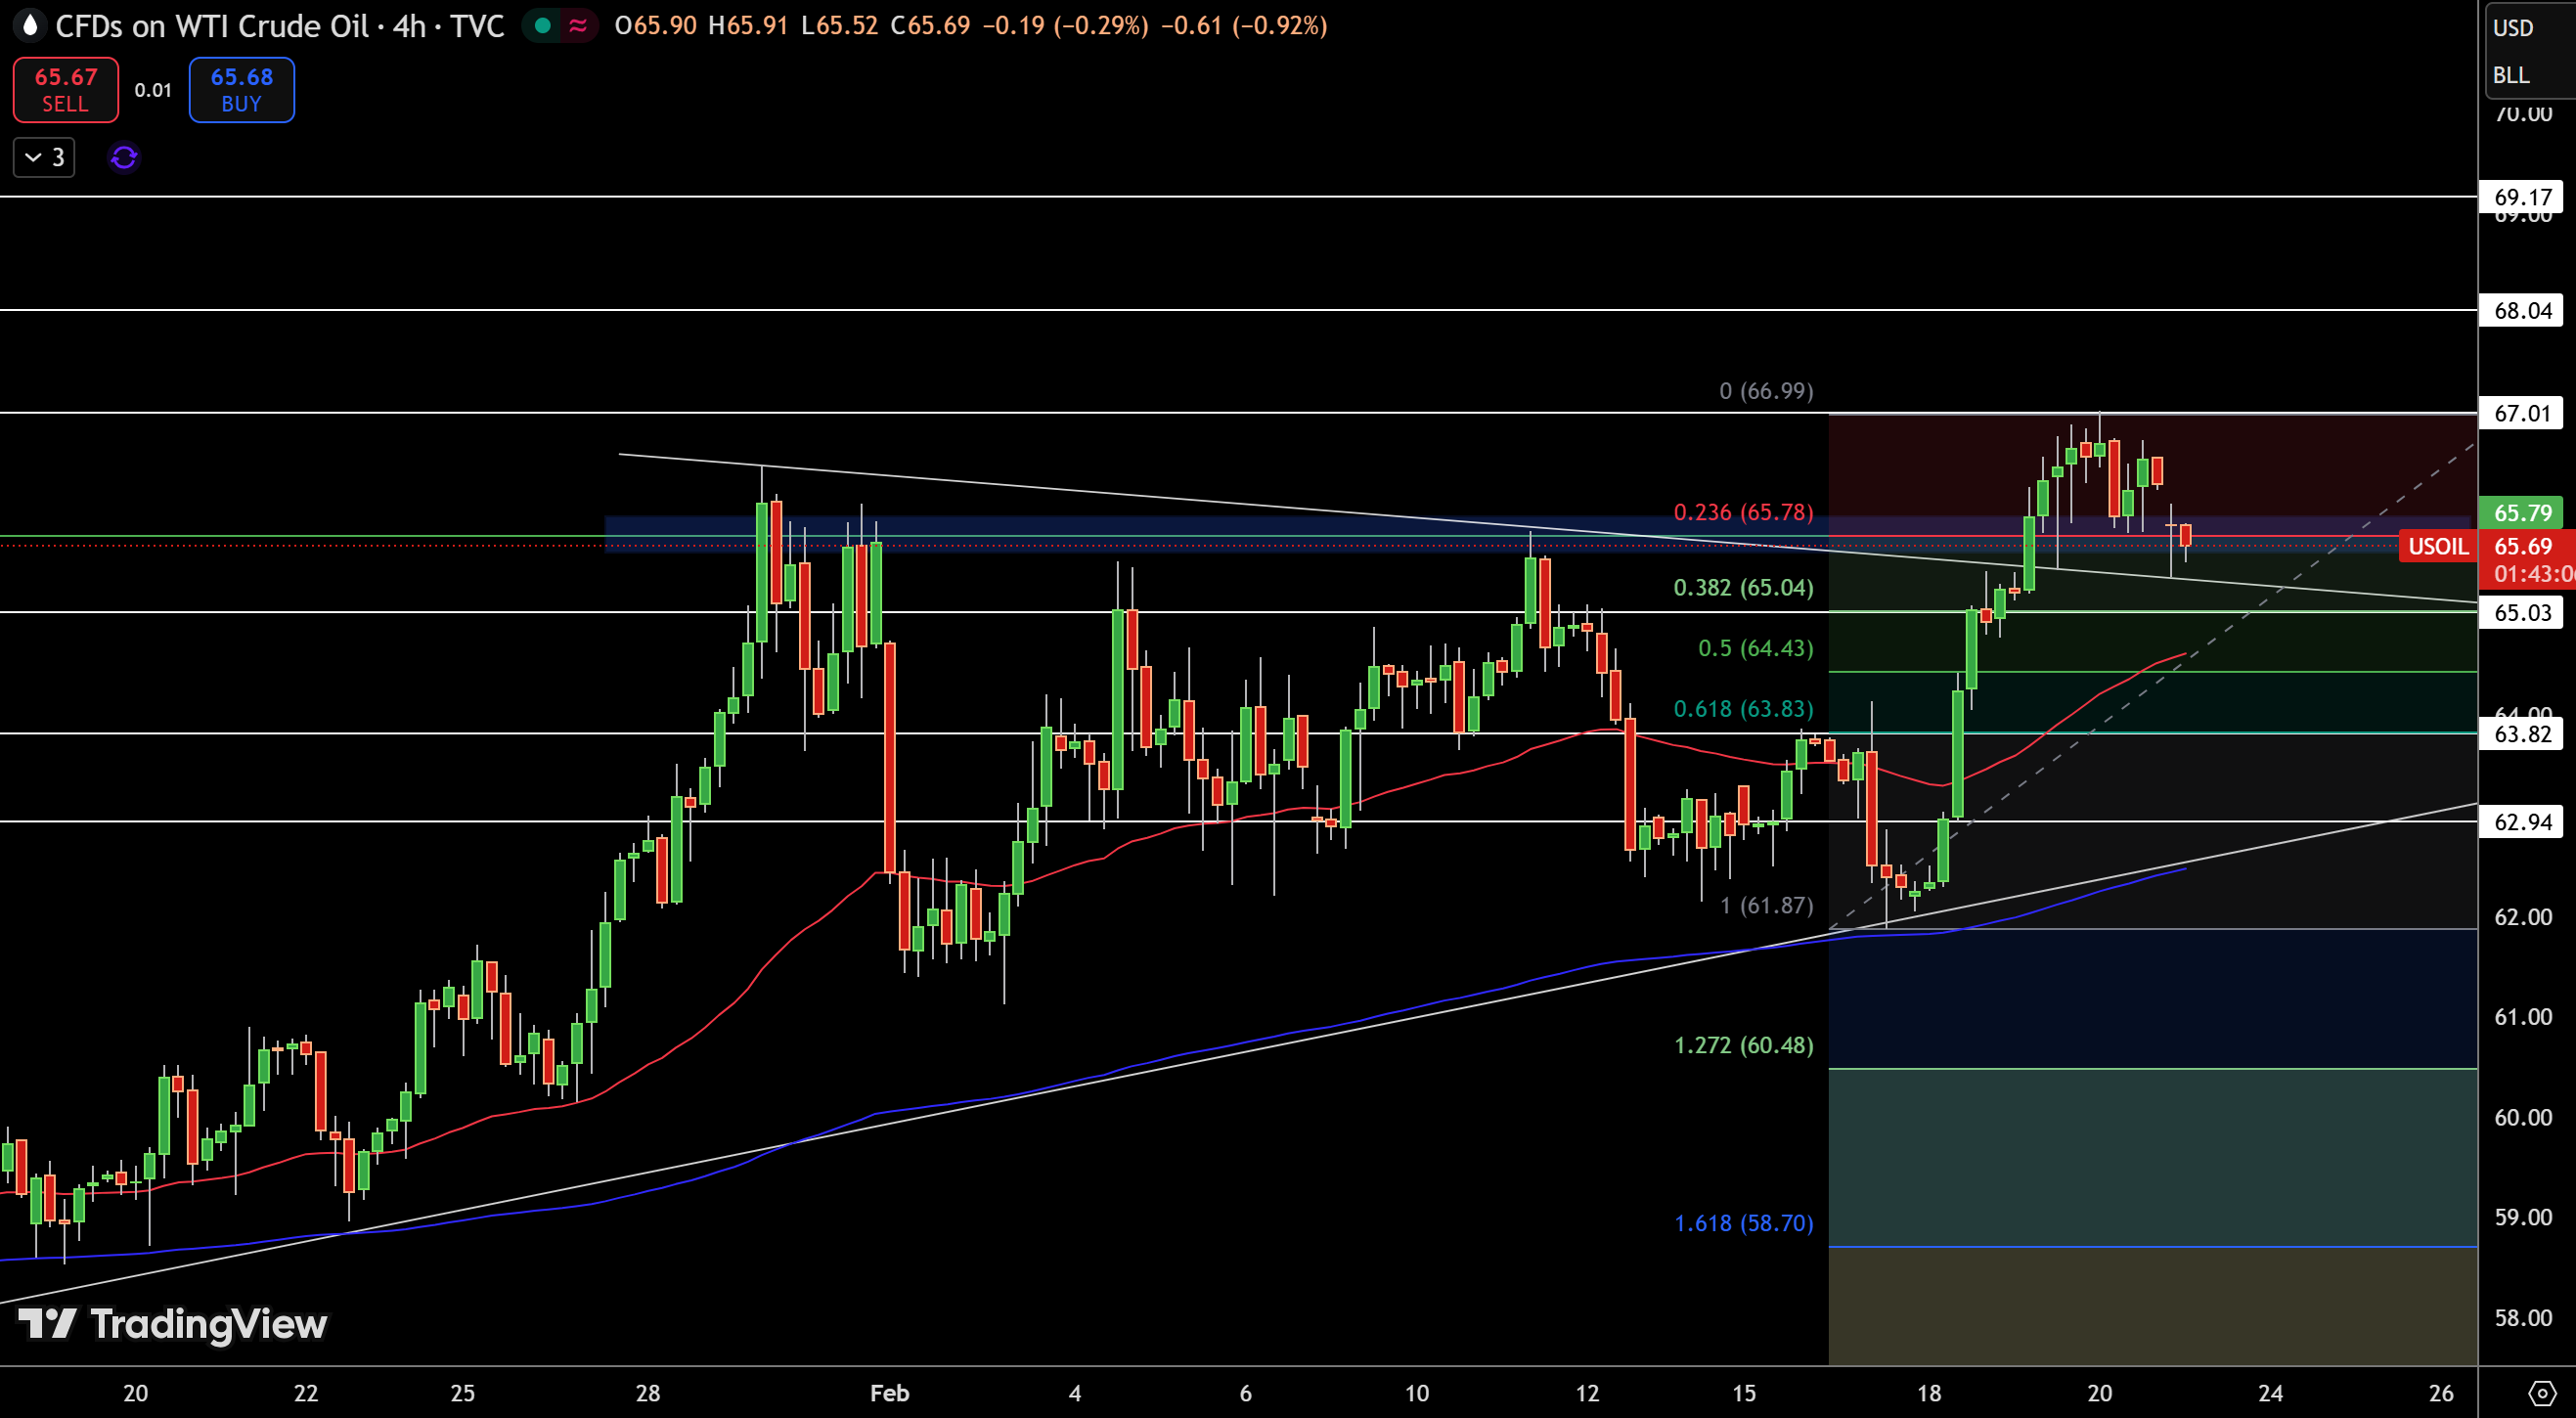Viewport: 2576px width, 1418px height.
Task: Click the 65.67 SELL button
Action: (66, 90)
